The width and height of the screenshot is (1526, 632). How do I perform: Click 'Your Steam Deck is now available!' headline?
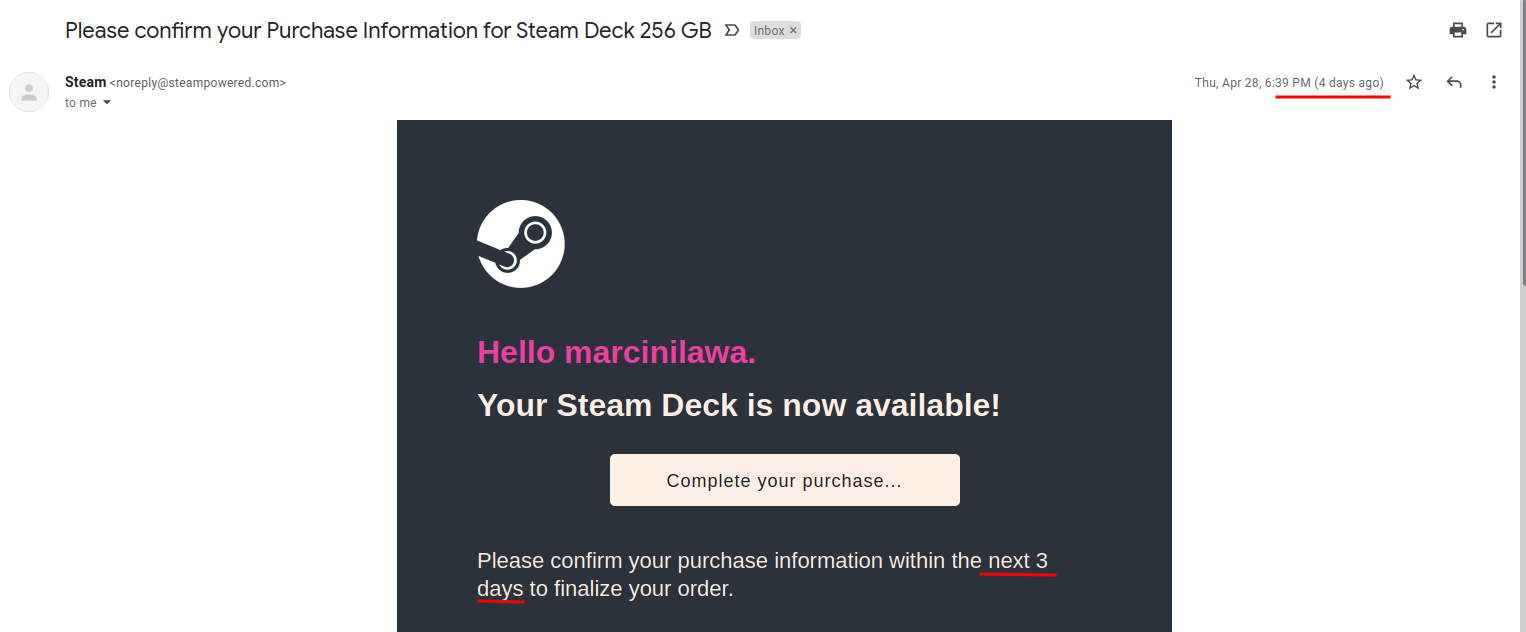point(739,405)
